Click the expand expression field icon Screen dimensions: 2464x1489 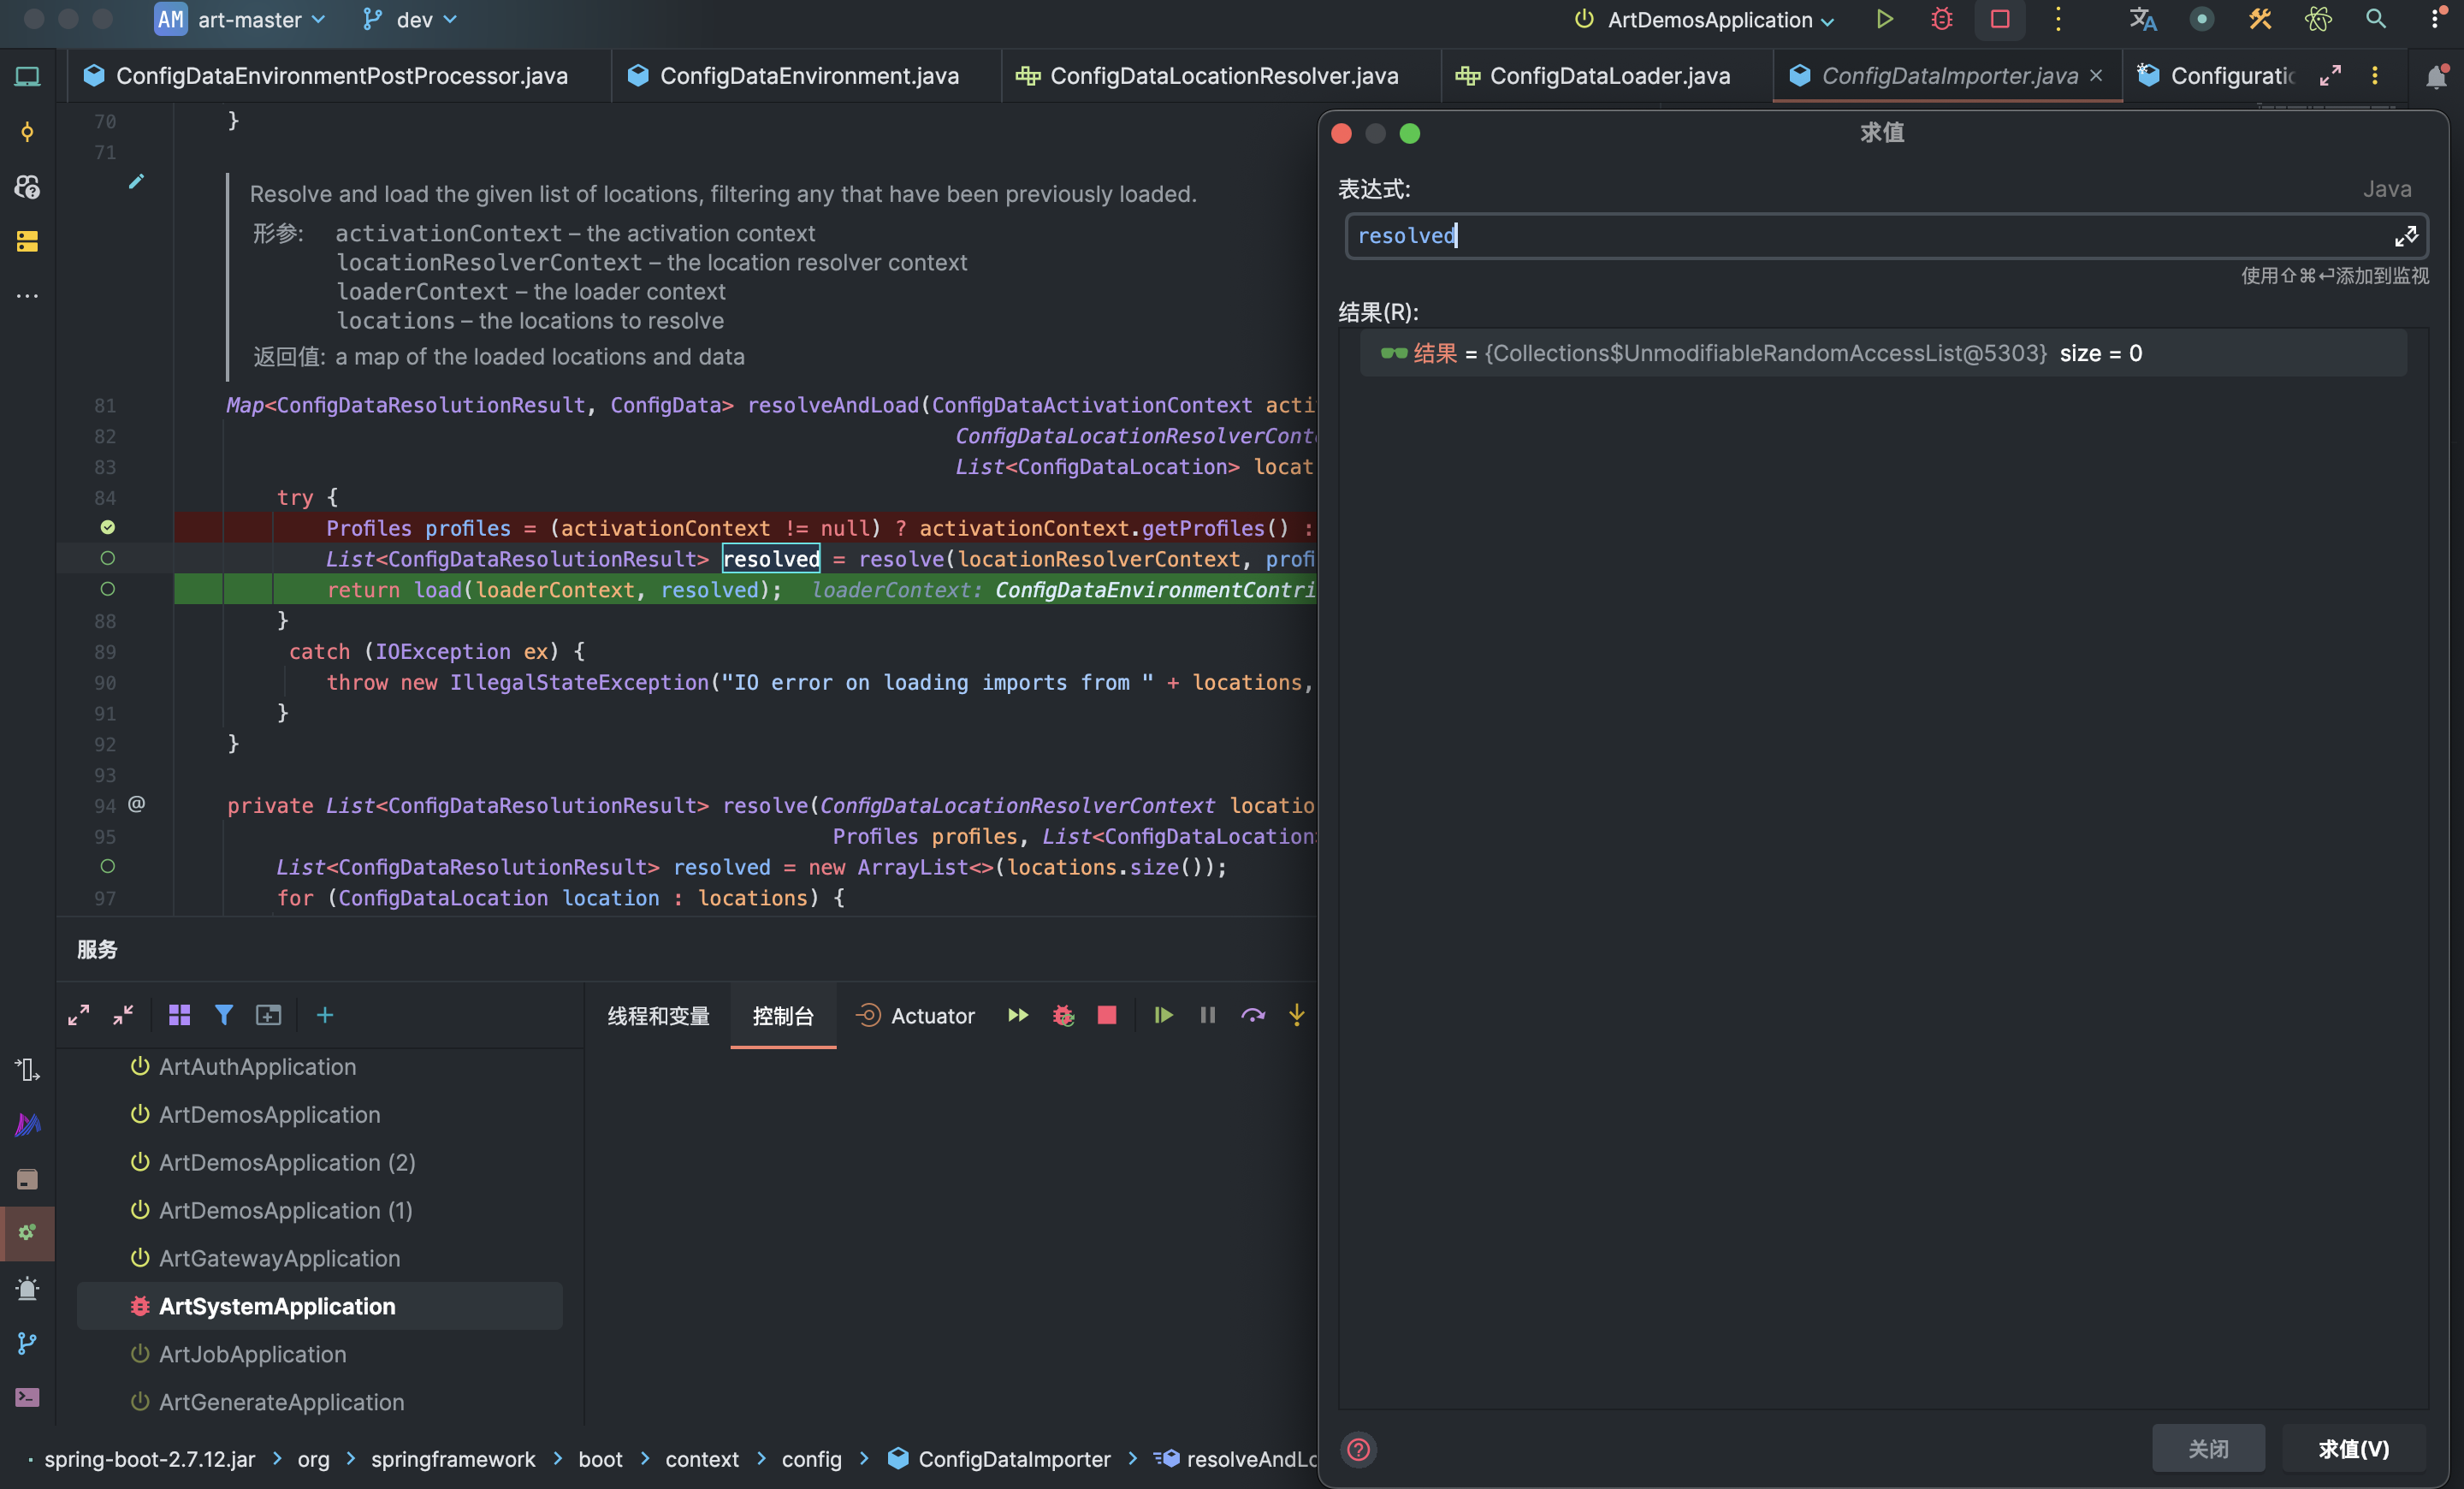tap(2405, 236)
